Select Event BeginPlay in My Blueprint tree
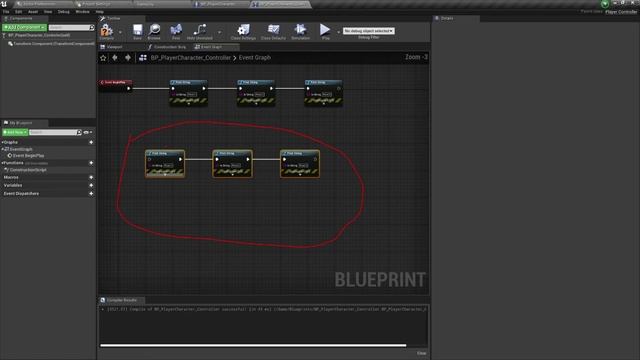The height and width of the screenshot is (360, 640). pos(26,156)
